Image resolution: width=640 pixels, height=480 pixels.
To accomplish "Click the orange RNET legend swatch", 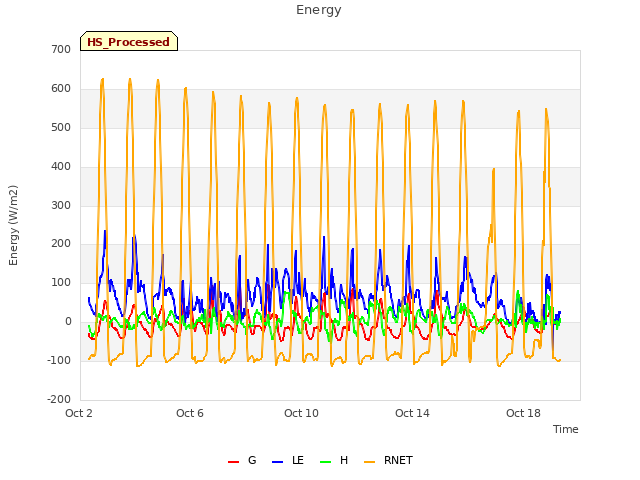I will (x=369, y=462).
